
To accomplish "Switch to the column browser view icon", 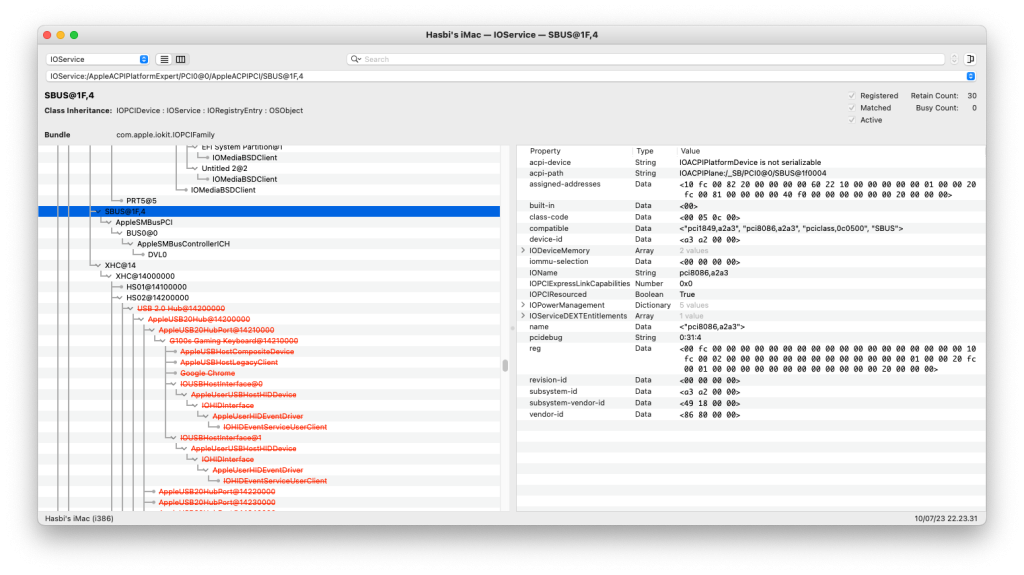I will [x=181, y=60].
